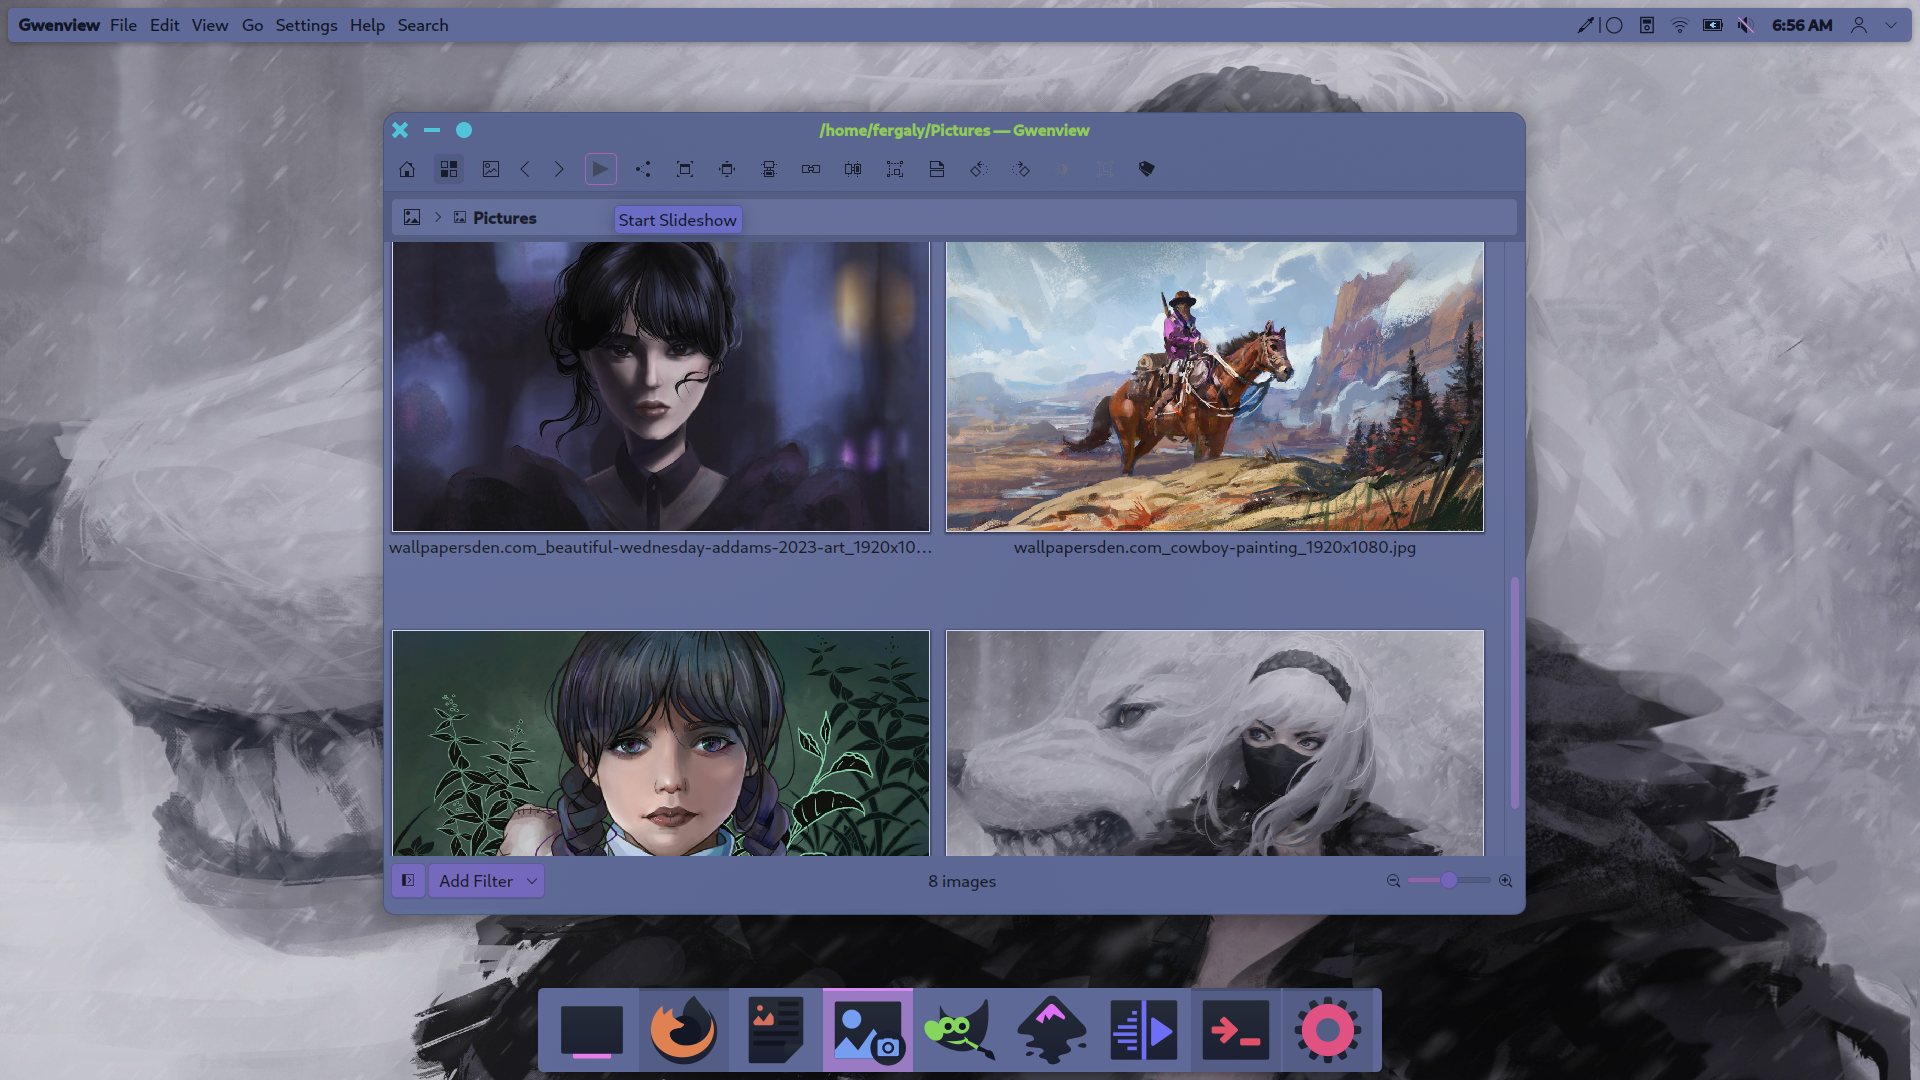Switch to single image View mode
The width and height of the screenshot is (1920, 1080).
(x=491, y=169)
